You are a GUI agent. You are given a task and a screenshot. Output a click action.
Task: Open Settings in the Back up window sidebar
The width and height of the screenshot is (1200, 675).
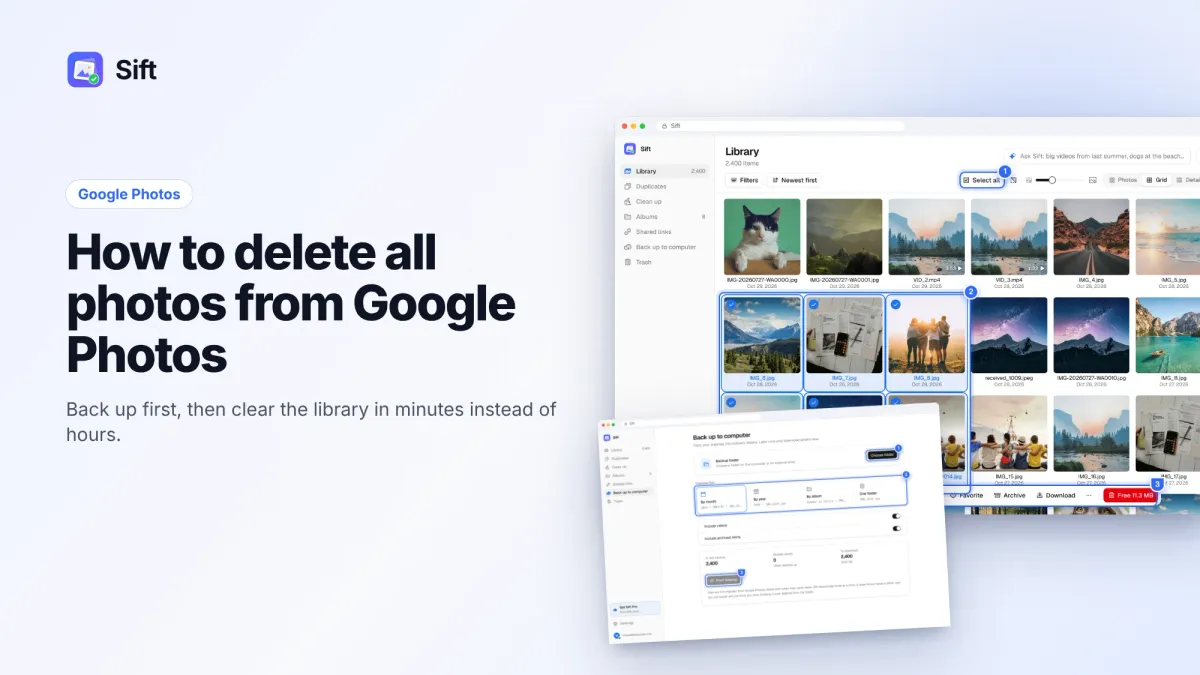(626, 623)
